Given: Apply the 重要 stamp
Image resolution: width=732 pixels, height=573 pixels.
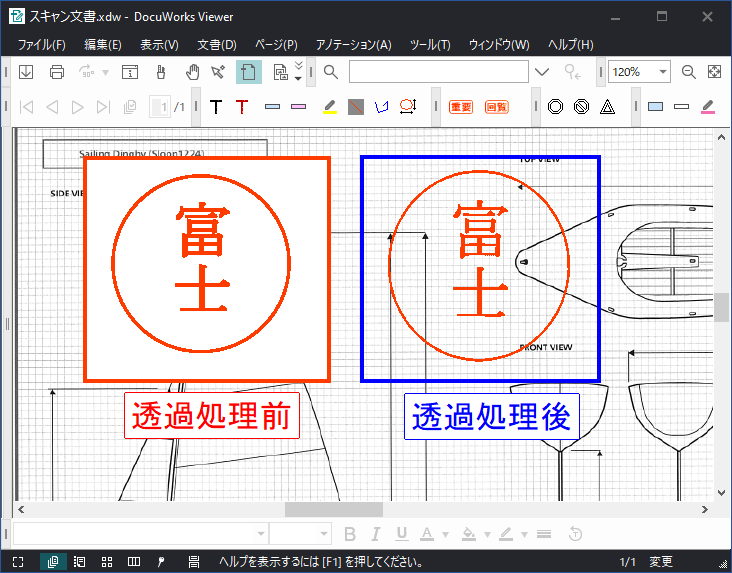Looking at the screenshot, I should pyautogui.click(x=461, y=107).
